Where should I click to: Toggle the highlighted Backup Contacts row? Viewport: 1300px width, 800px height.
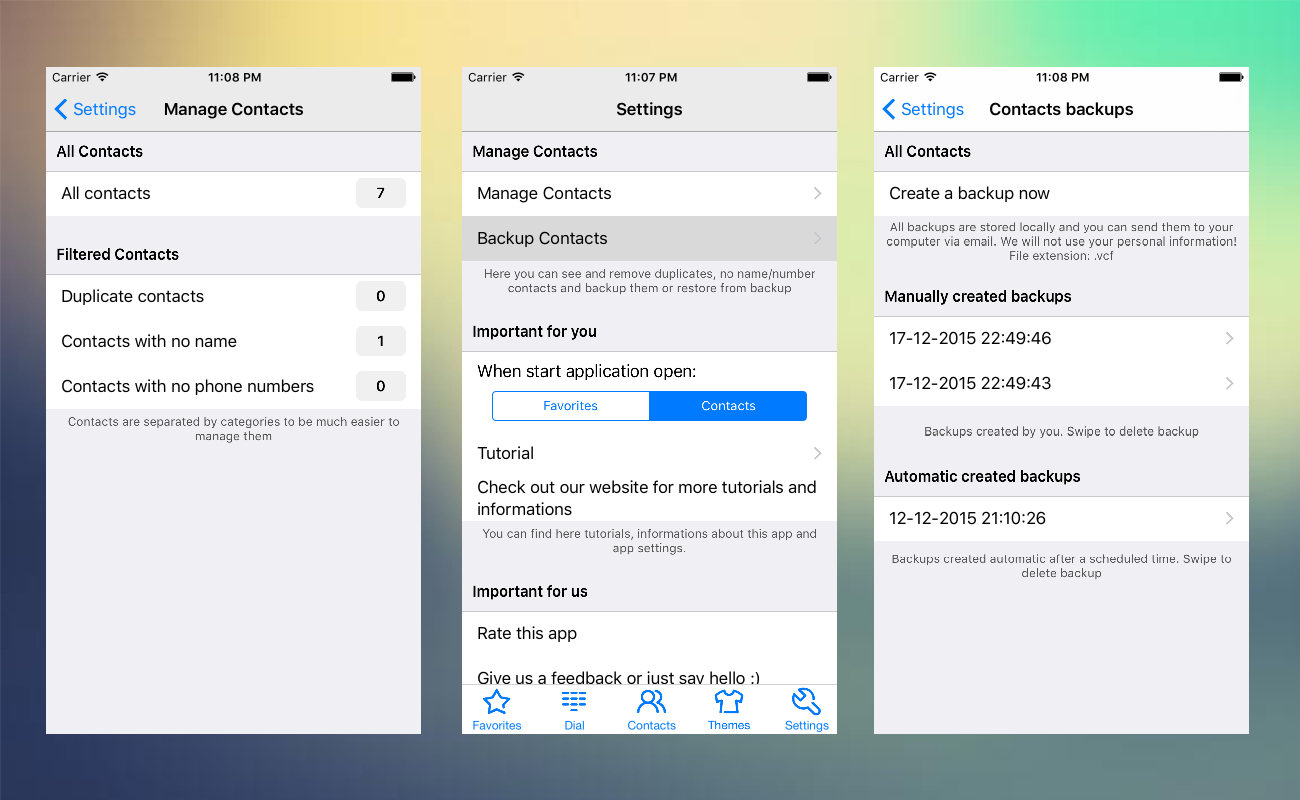649,238
